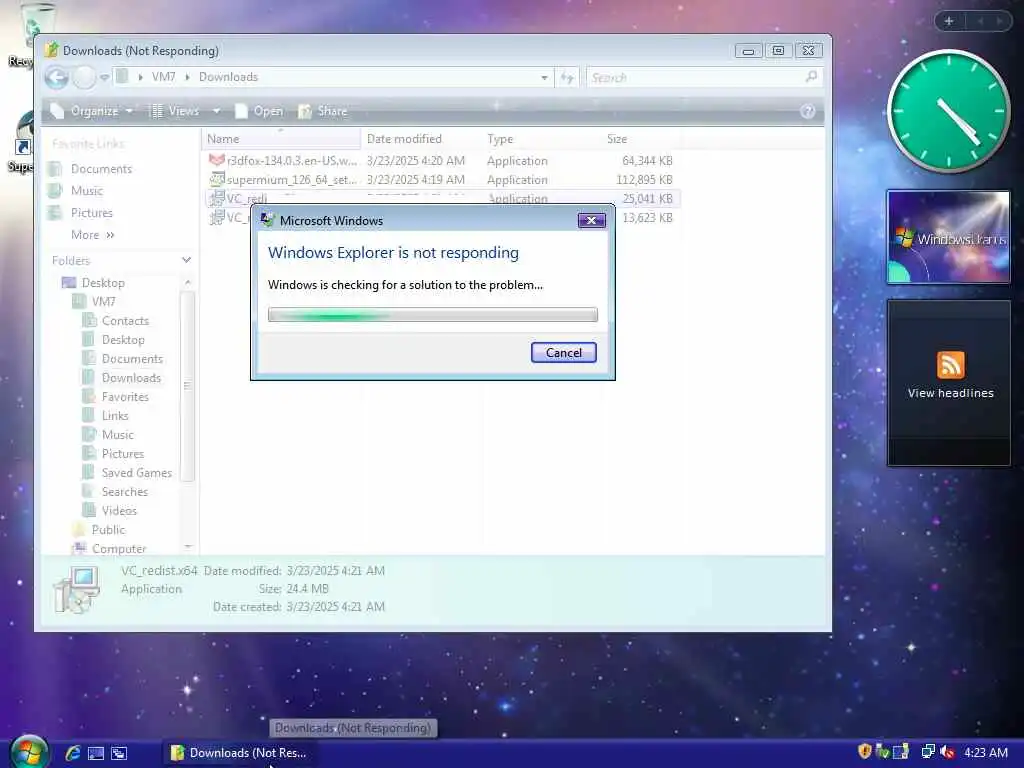The width and height of the screenshot is (1024, 768).
Task: Click the security shield tray icon
Action: [865, 751]
